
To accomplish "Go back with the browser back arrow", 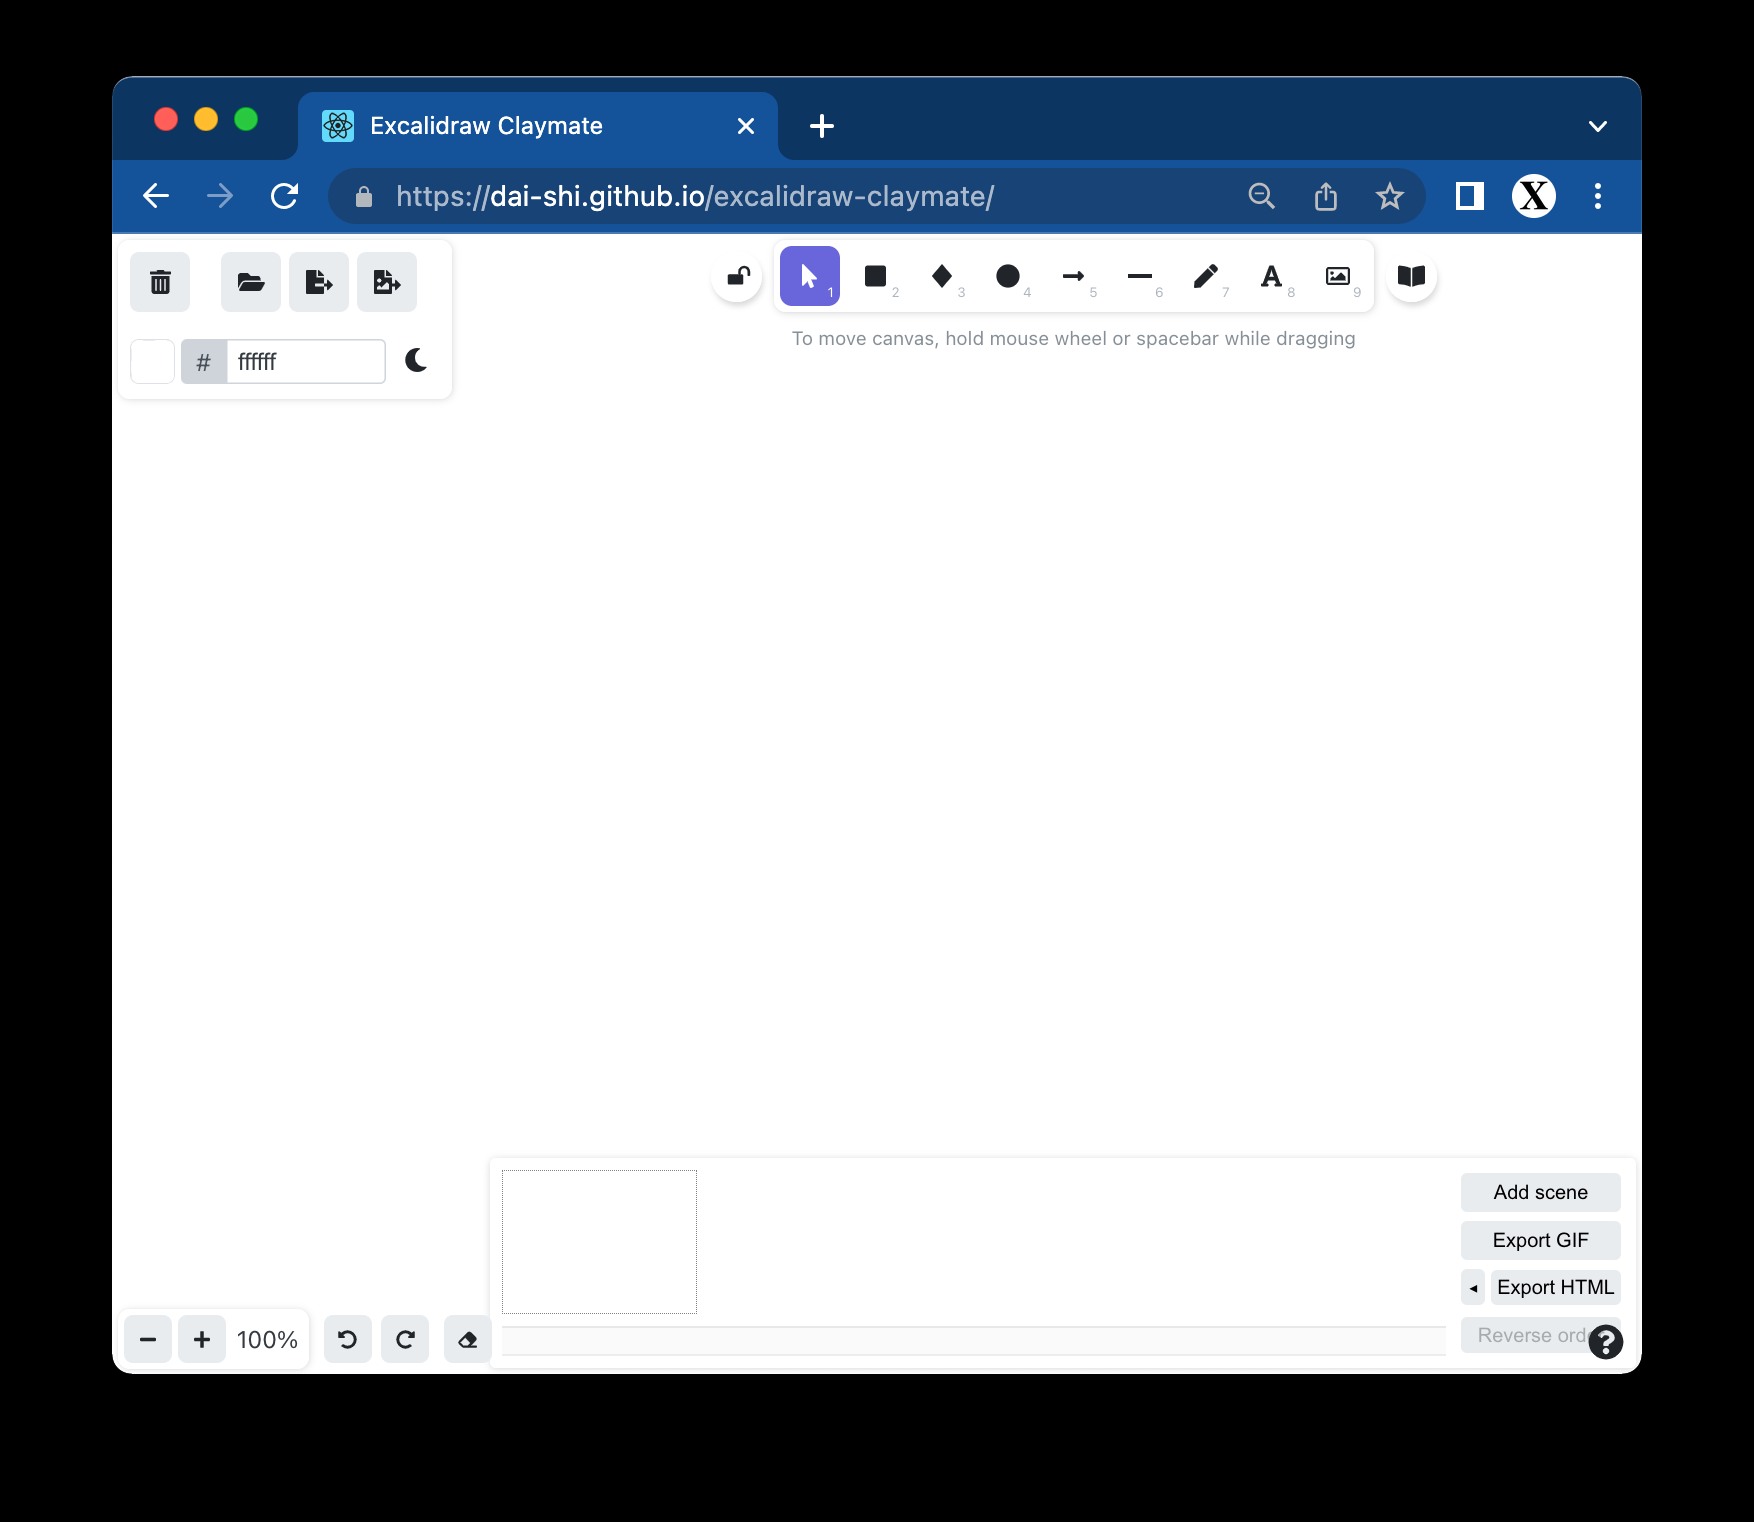I will pos(156,196).
